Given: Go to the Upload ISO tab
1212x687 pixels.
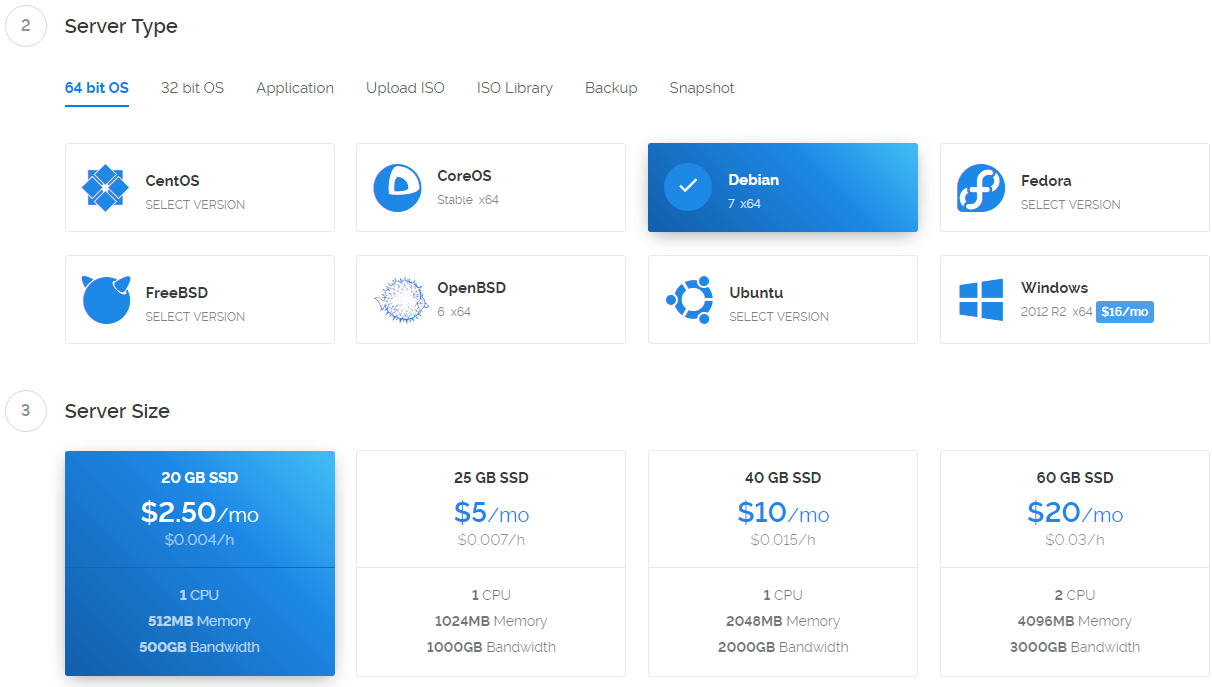Looking at the screenshot, I should (x=405, y=88).
